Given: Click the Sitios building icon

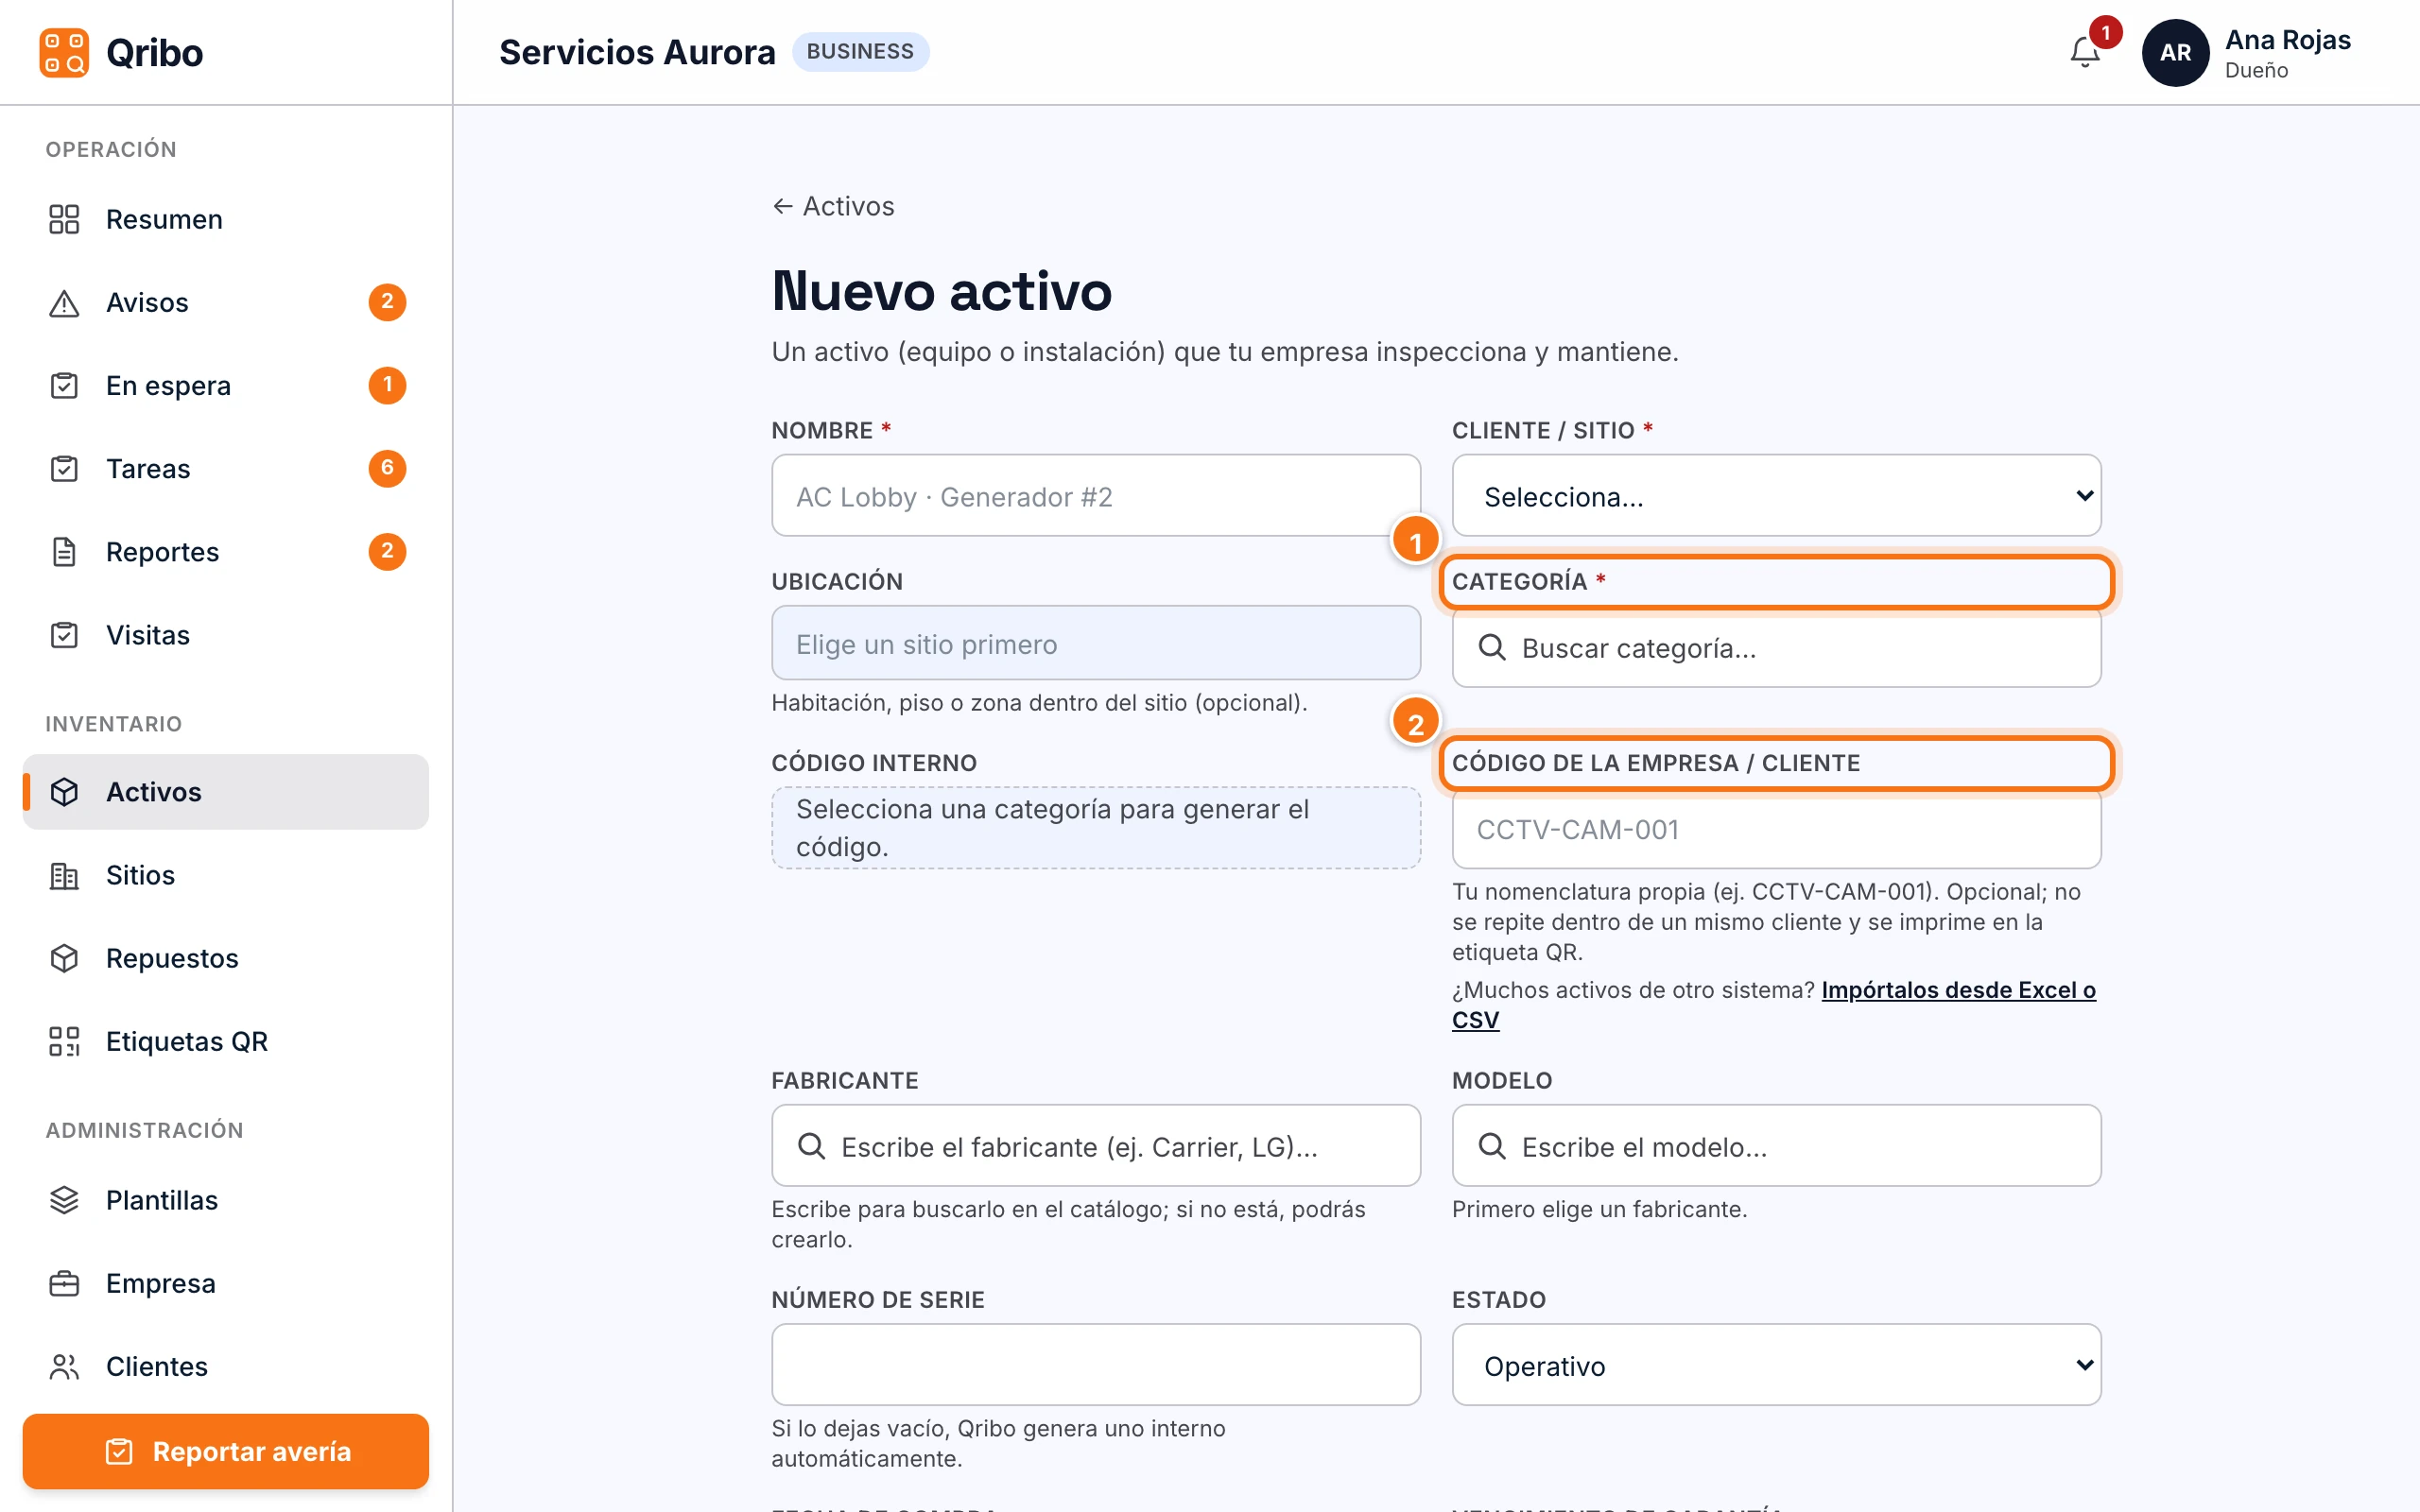Looking at the screenshot, I should pyautogui.click(x=64, y=875).
